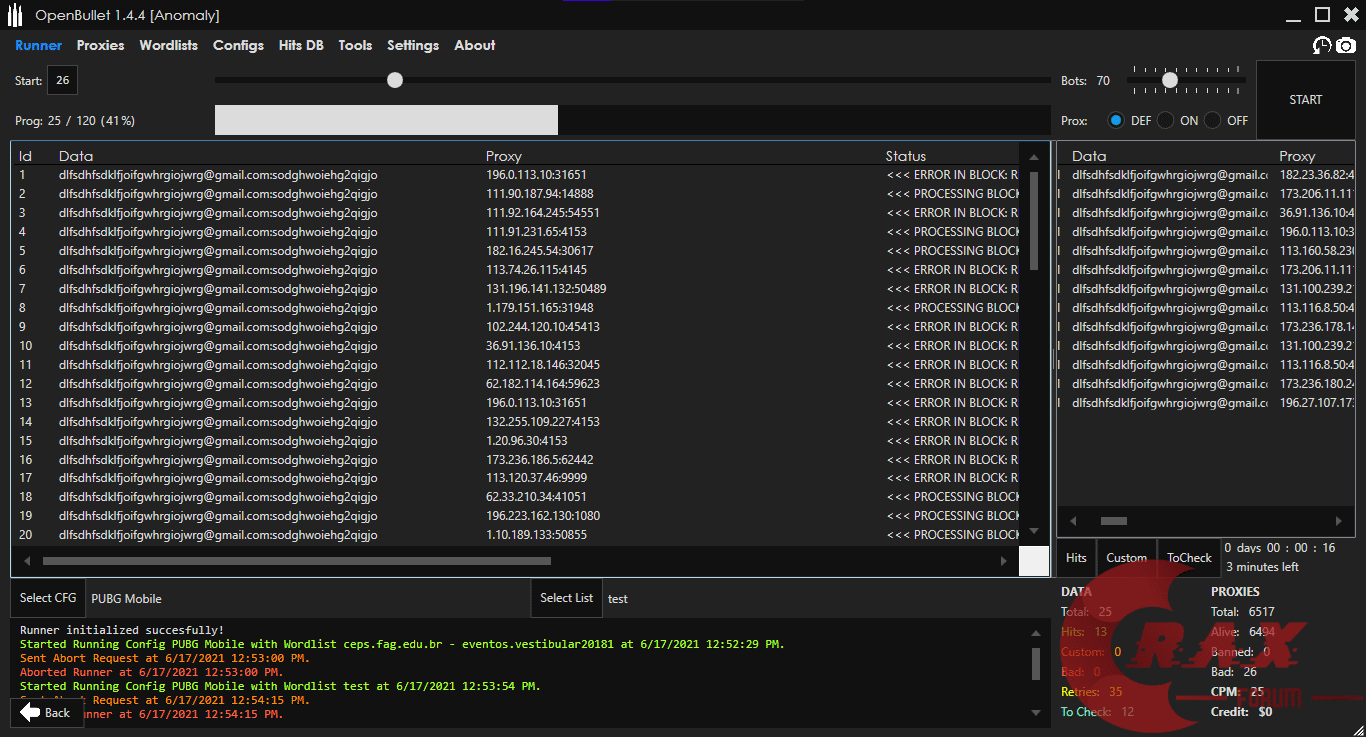Open the screenshot camera icon
The height and width of the screenshot is (737, 1366).
click(1346, 45)
